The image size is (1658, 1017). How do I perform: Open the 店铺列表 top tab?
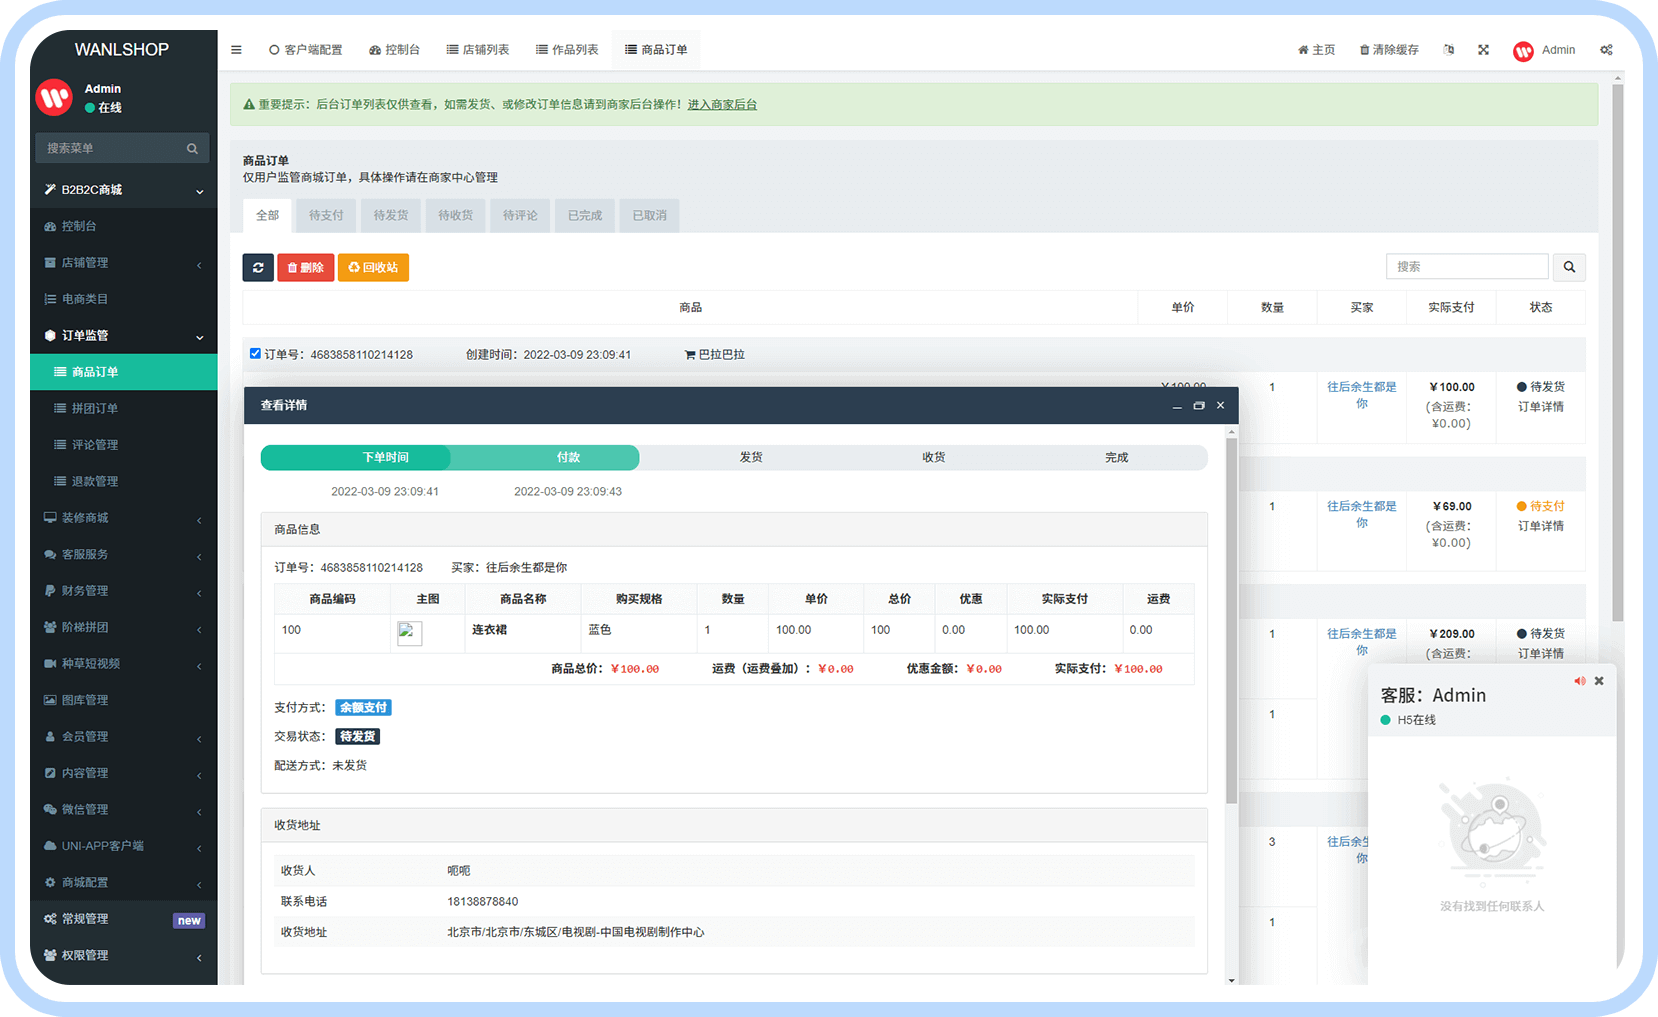478,50
